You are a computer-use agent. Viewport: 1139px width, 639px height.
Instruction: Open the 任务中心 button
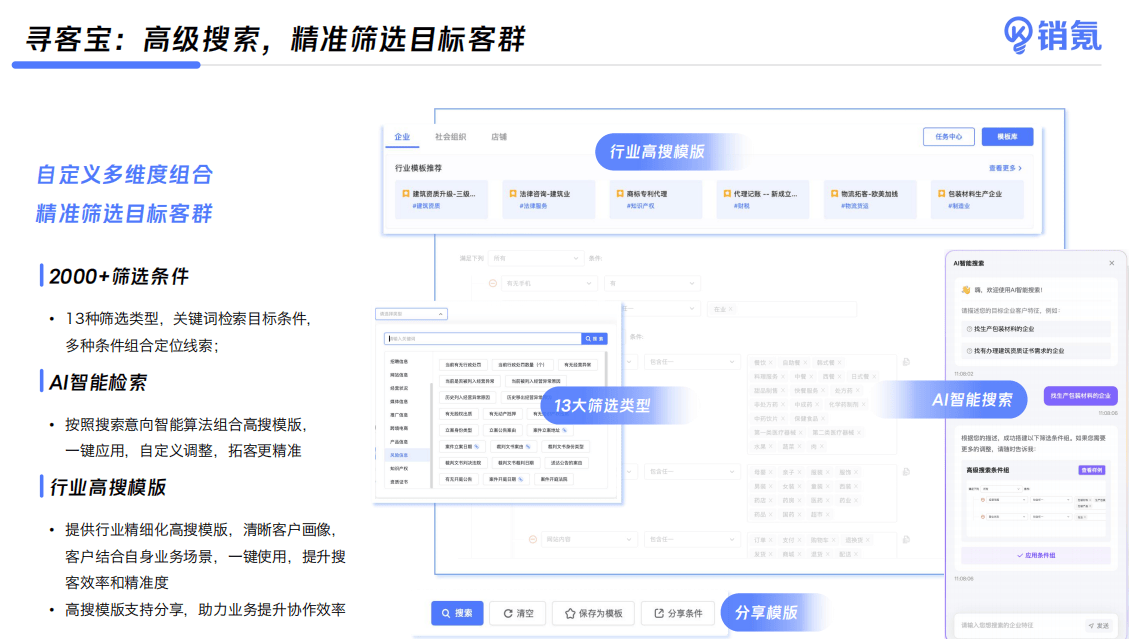point(948,137)
